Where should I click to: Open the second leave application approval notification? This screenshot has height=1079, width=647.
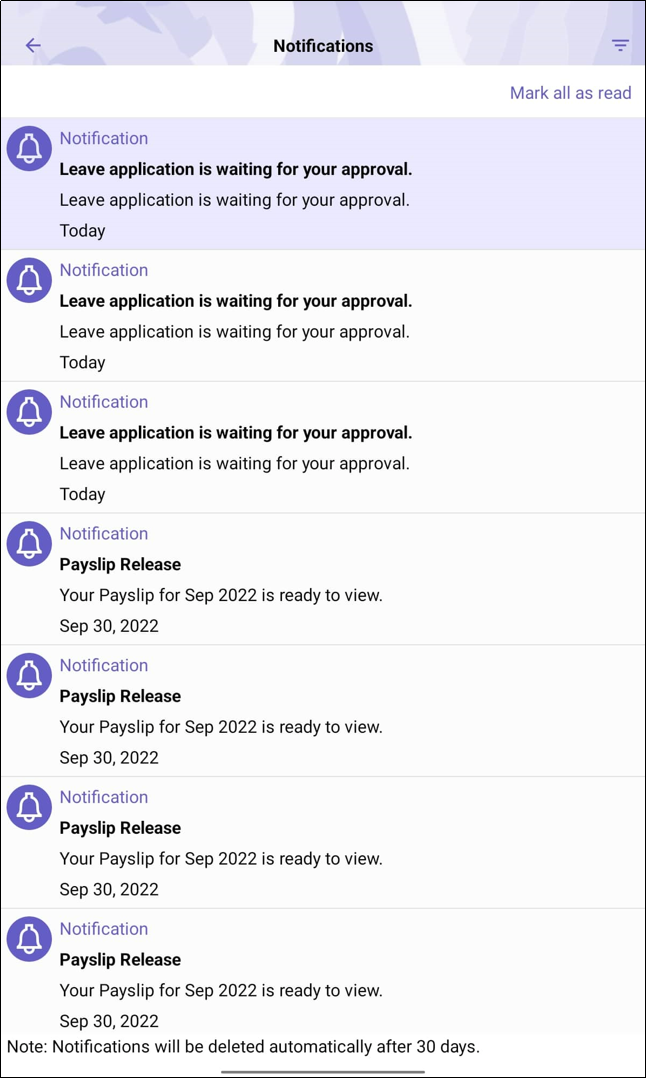pyautogui.click(x=324, y=315)
